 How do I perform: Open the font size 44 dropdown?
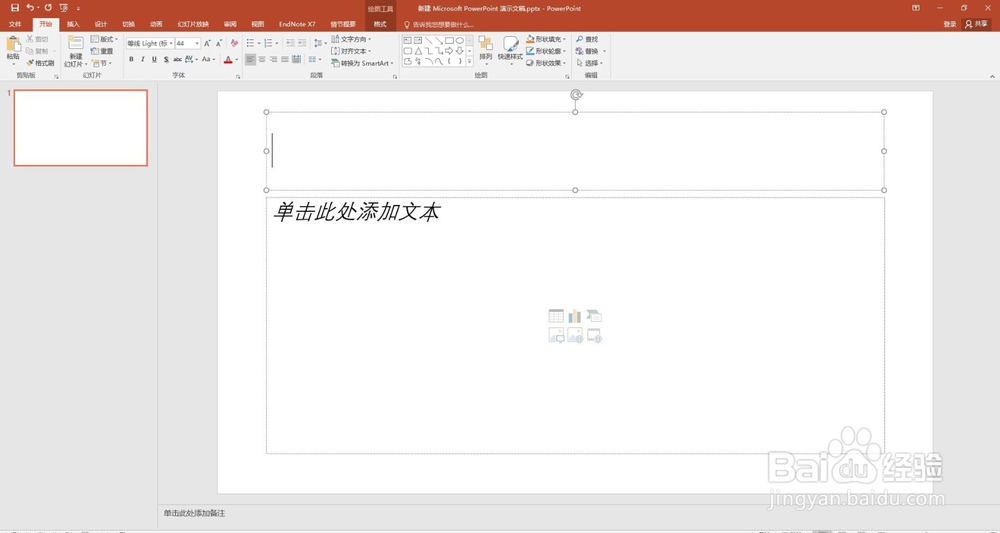click(197, 43)
